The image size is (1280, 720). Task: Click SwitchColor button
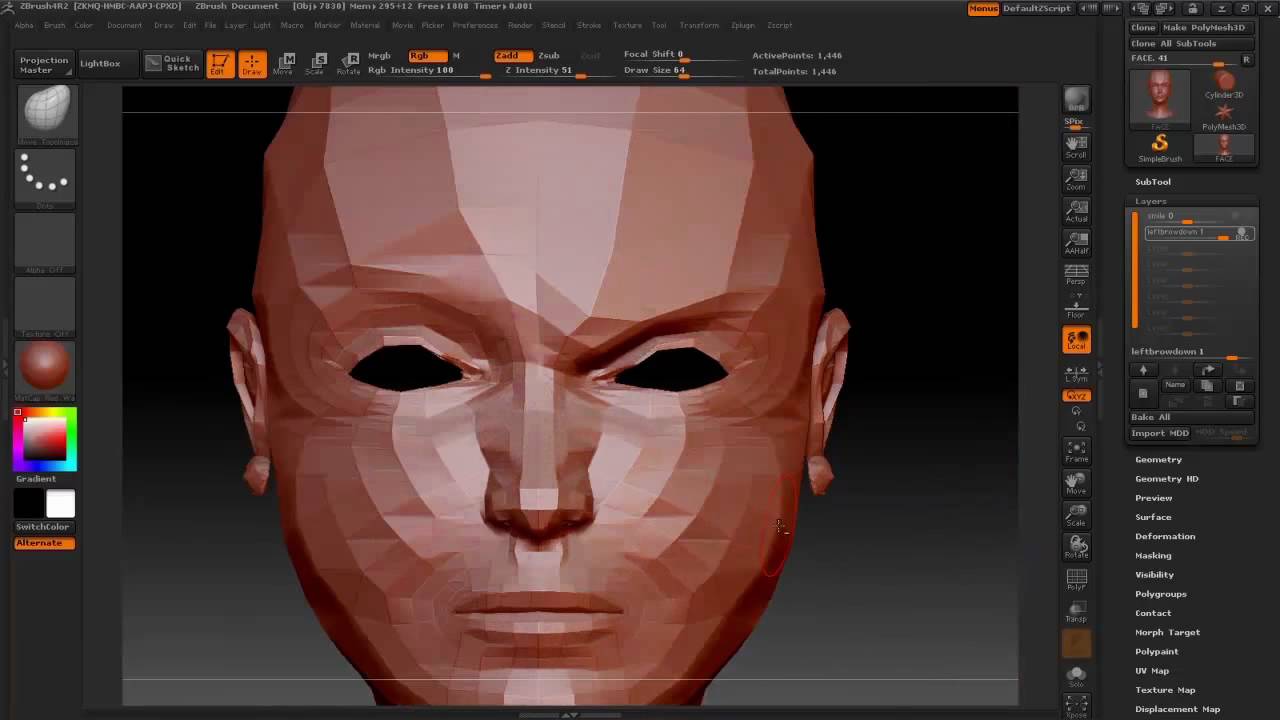click(x=43, y=527)
